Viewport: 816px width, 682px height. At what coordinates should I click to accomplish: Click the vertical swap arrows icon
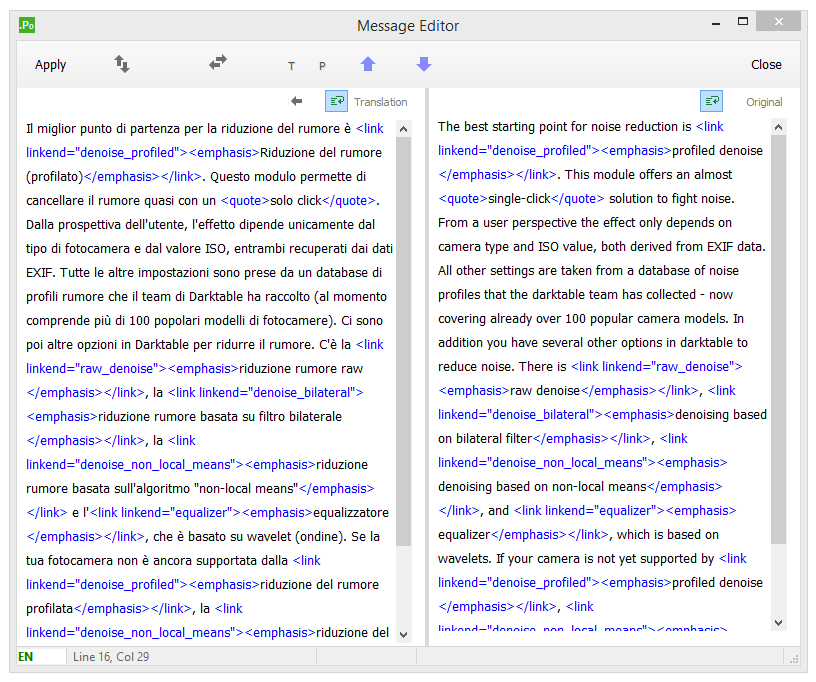[122, 64]
